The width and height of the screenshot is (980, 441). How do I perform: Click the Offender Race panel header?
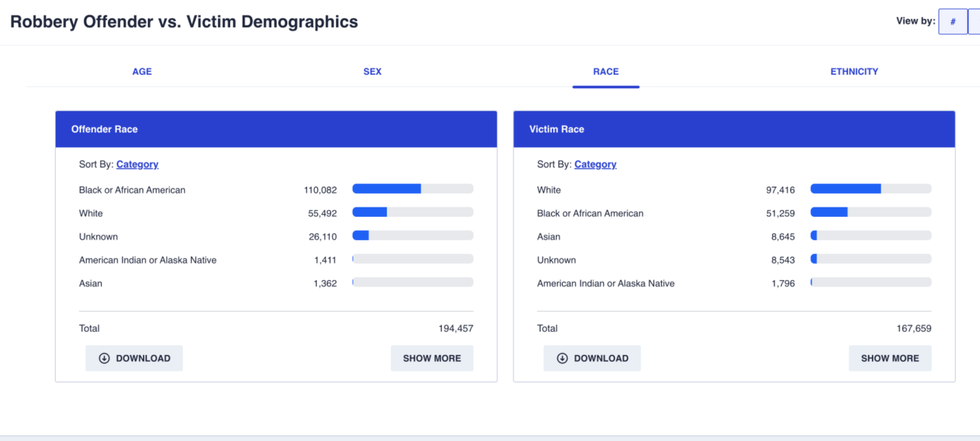(276, 129)
